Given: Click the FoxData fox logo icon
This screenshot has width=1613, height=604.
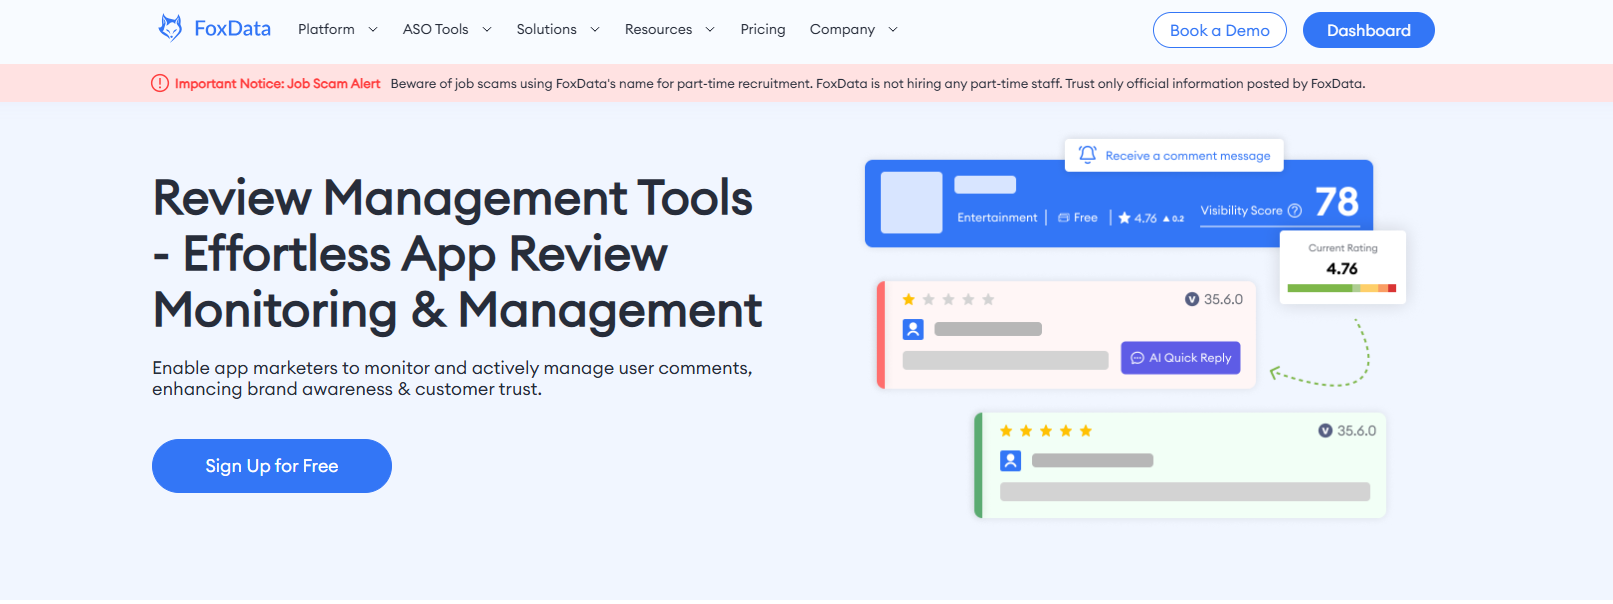Looking at the screenshot, I should pos(170,28).
